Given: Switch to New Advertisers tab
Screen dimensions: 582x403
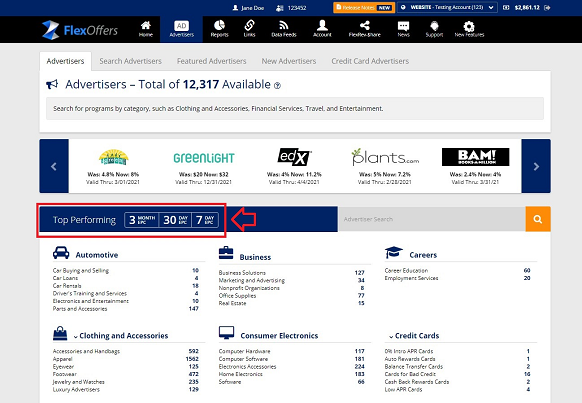Looking at the screenshot, I should (x=289, y=61).
